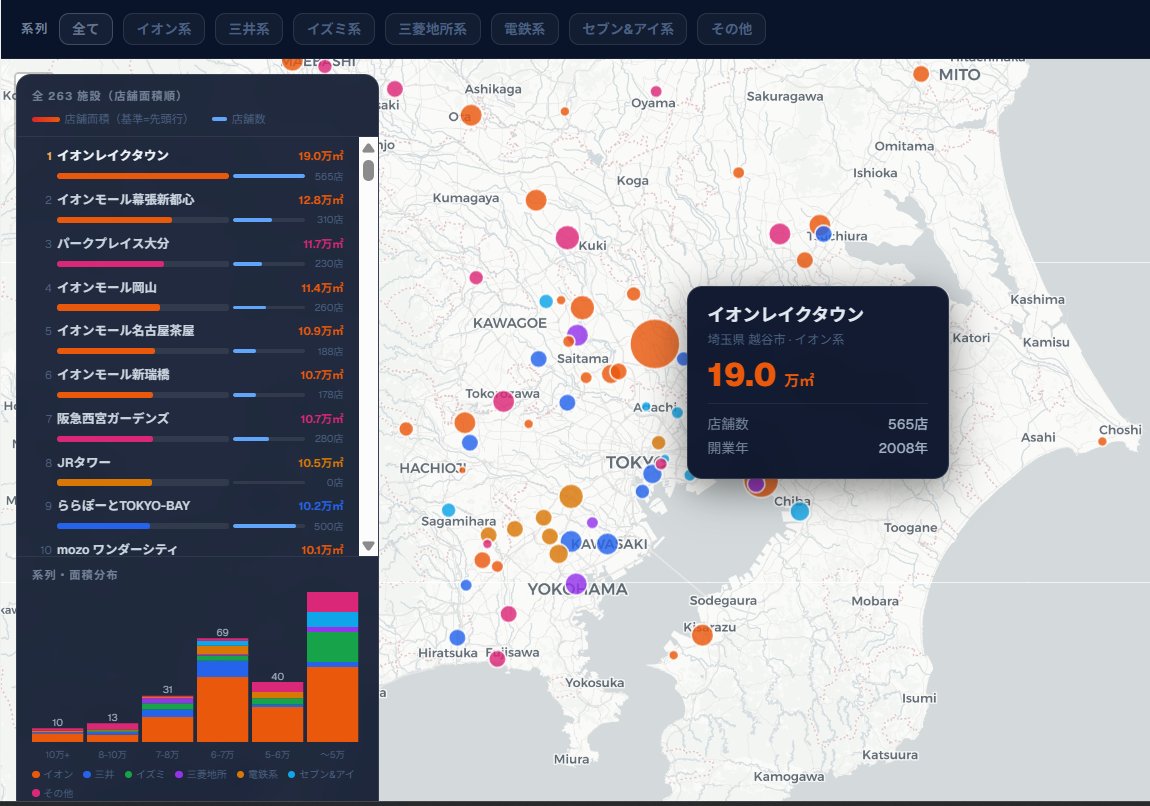
Task: Click the list scrollbar up arrow
Action: 368,147
